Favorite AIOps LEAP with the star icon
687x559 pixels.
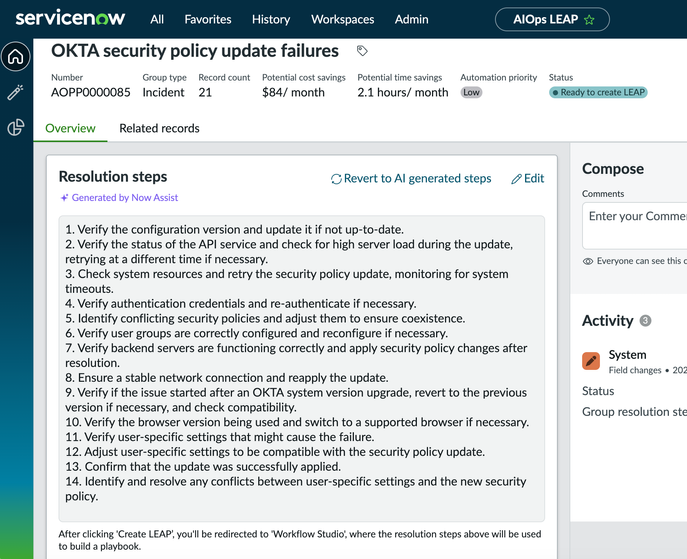pyautogui.click(x=589, y=20)
